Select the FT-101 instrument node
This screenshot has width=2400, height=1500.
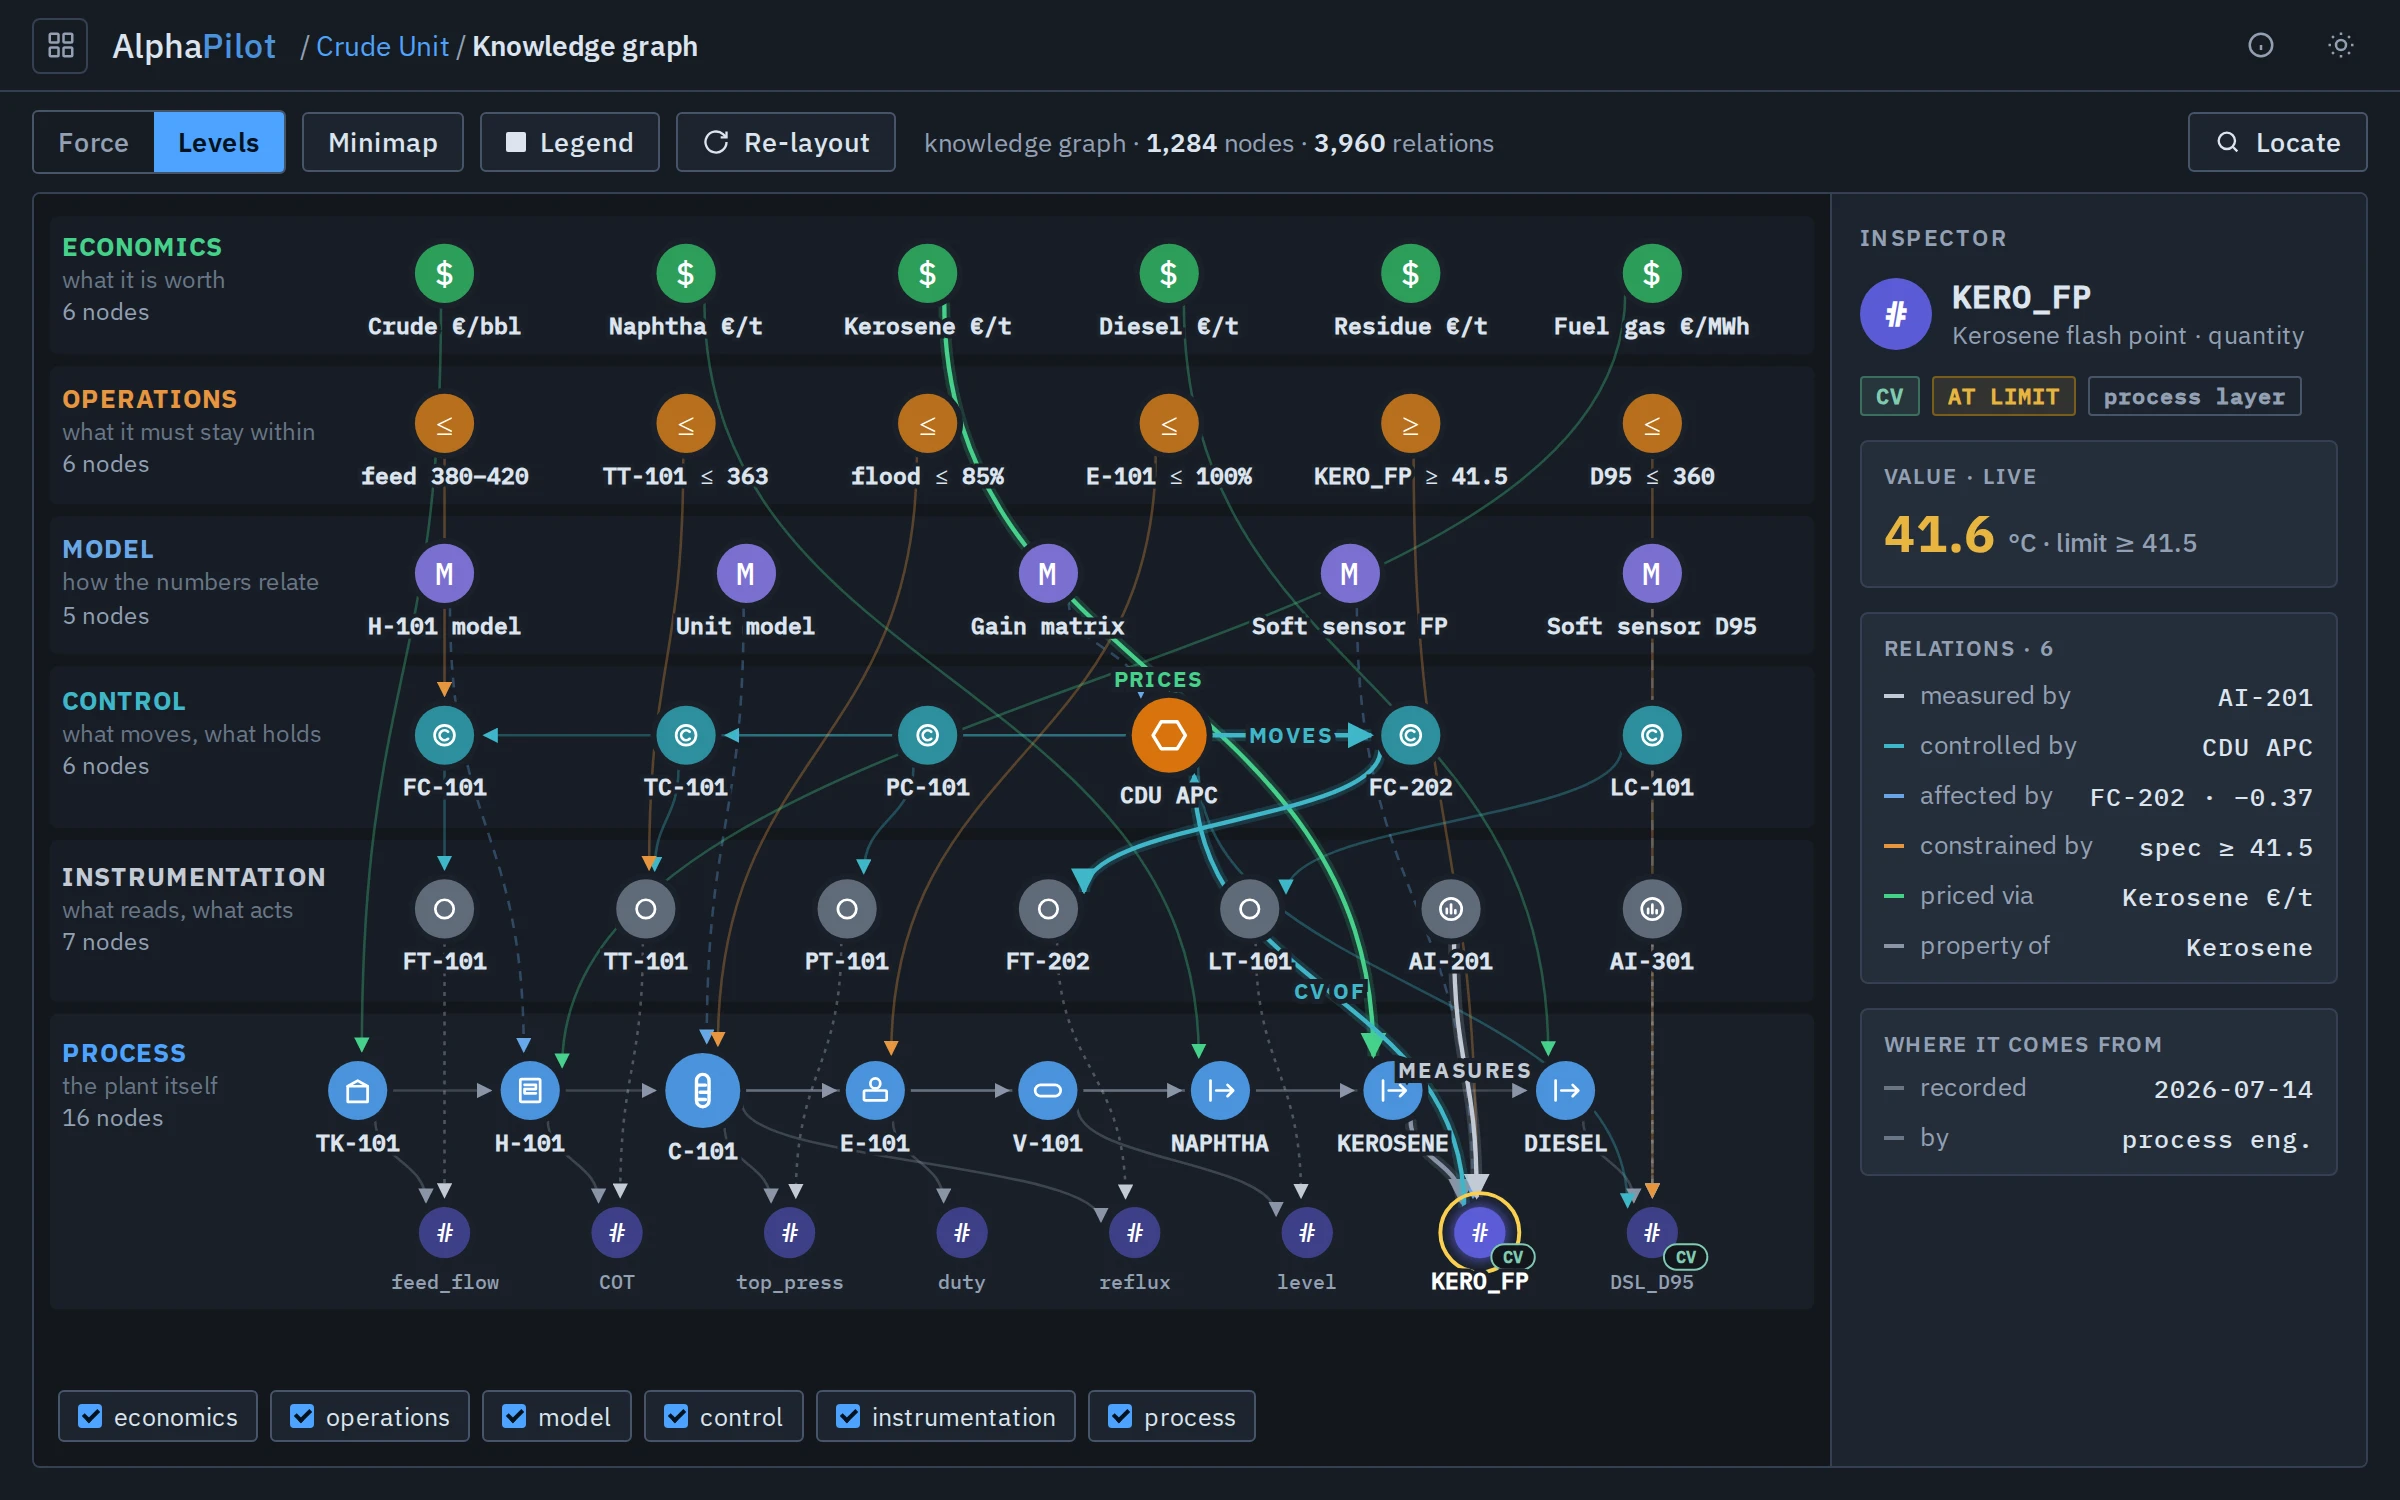[x=444, y=909]
